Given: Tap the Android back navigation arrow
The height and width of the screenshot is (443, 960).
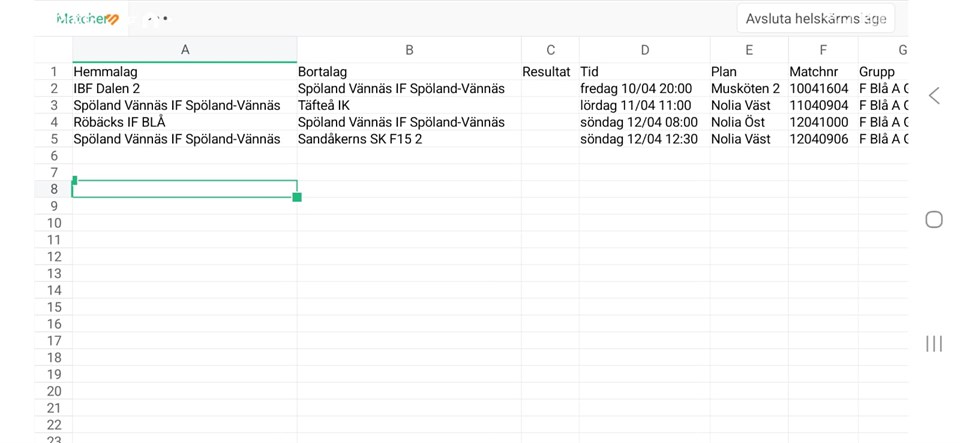Looking at the screenshot, I should pyautogui.click(x=934, y=96).
